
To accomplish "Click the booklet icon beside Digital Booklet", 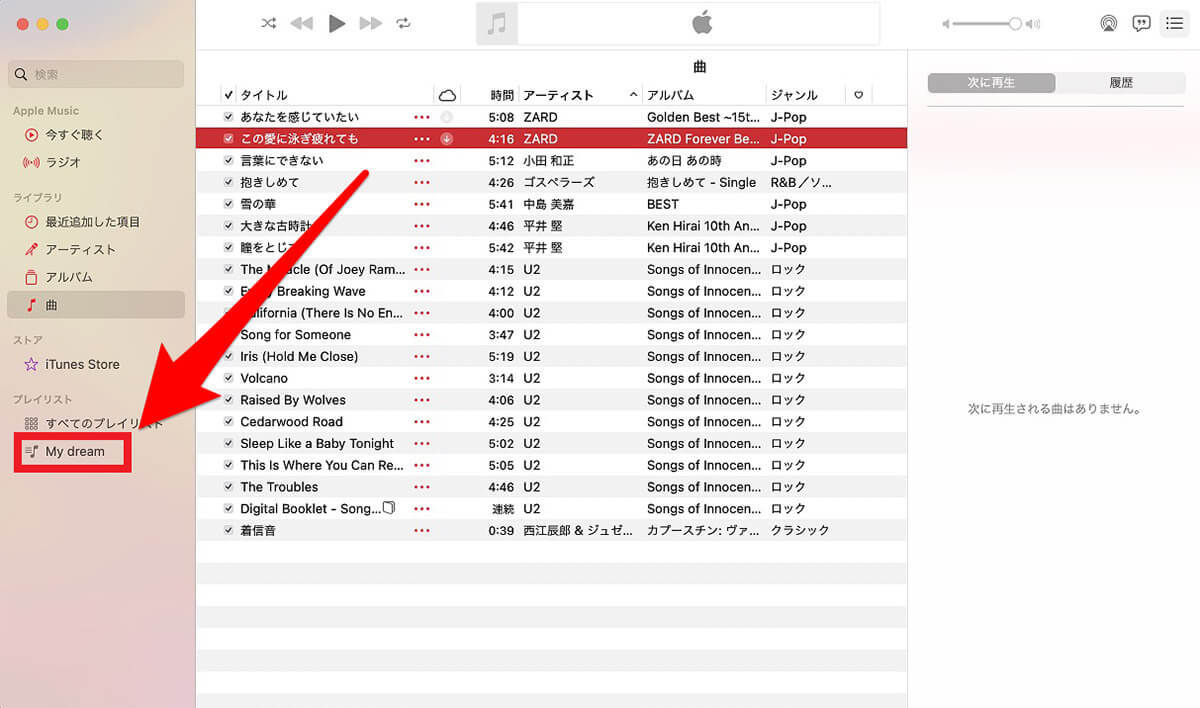I will click(x=389, y=508).
